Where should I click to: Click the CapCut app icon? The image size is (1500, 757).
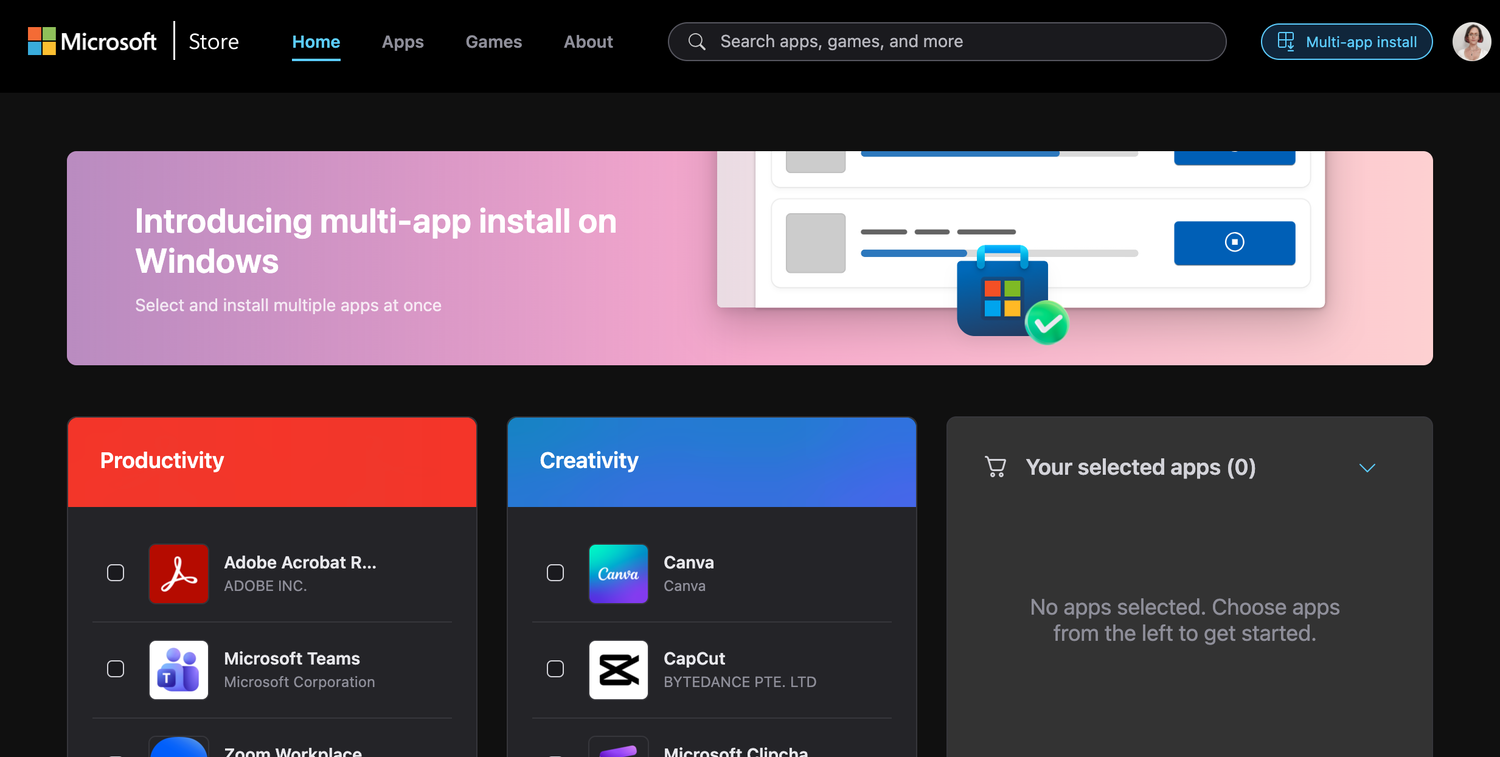(618, 669)
